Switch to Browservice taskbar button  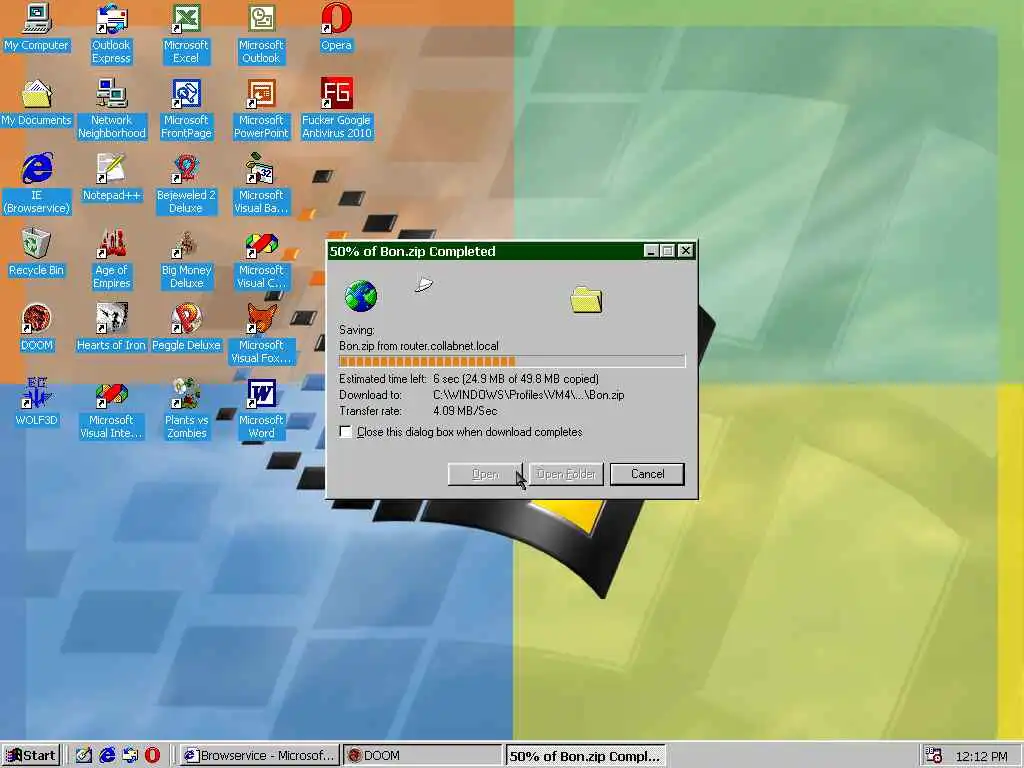coord(259,756)
